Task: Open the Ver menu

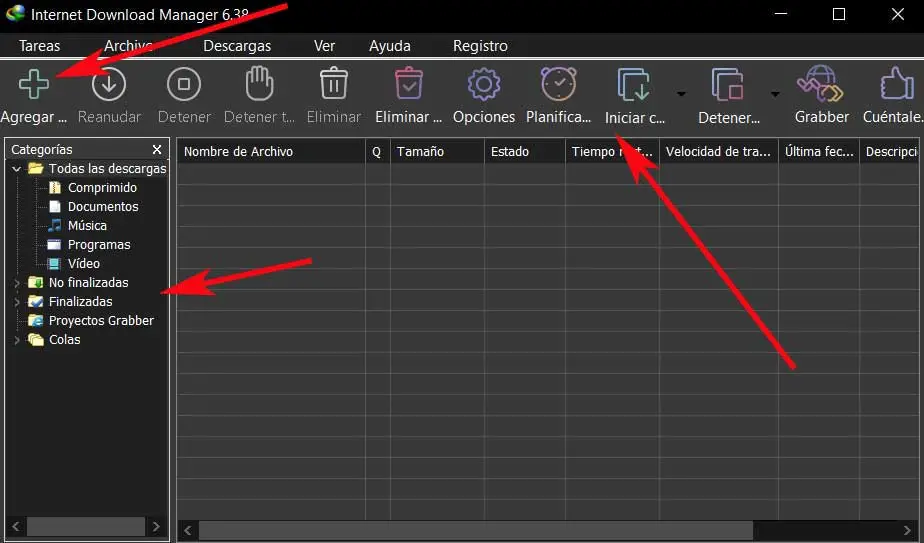Action: [324, 46]
